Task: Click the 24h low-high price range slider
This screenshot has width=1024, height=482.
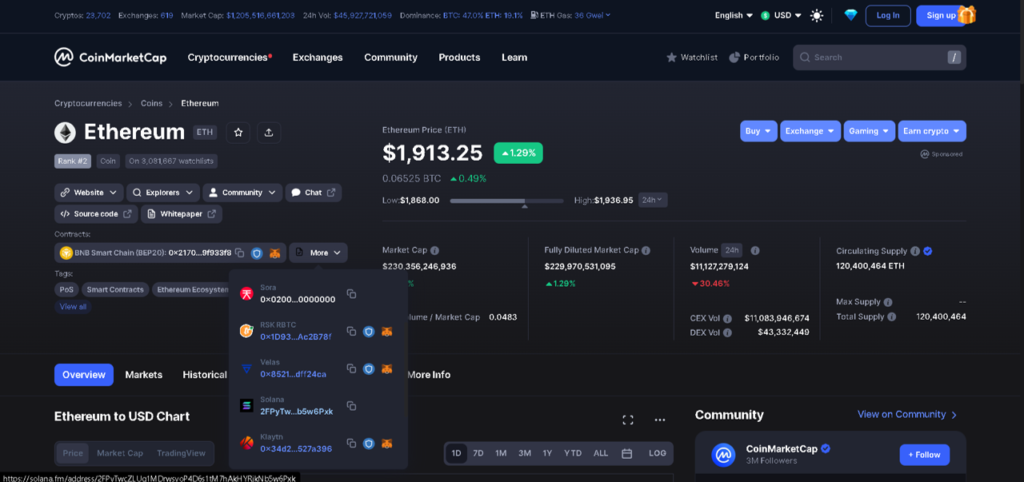Action: tap(507, 201)
